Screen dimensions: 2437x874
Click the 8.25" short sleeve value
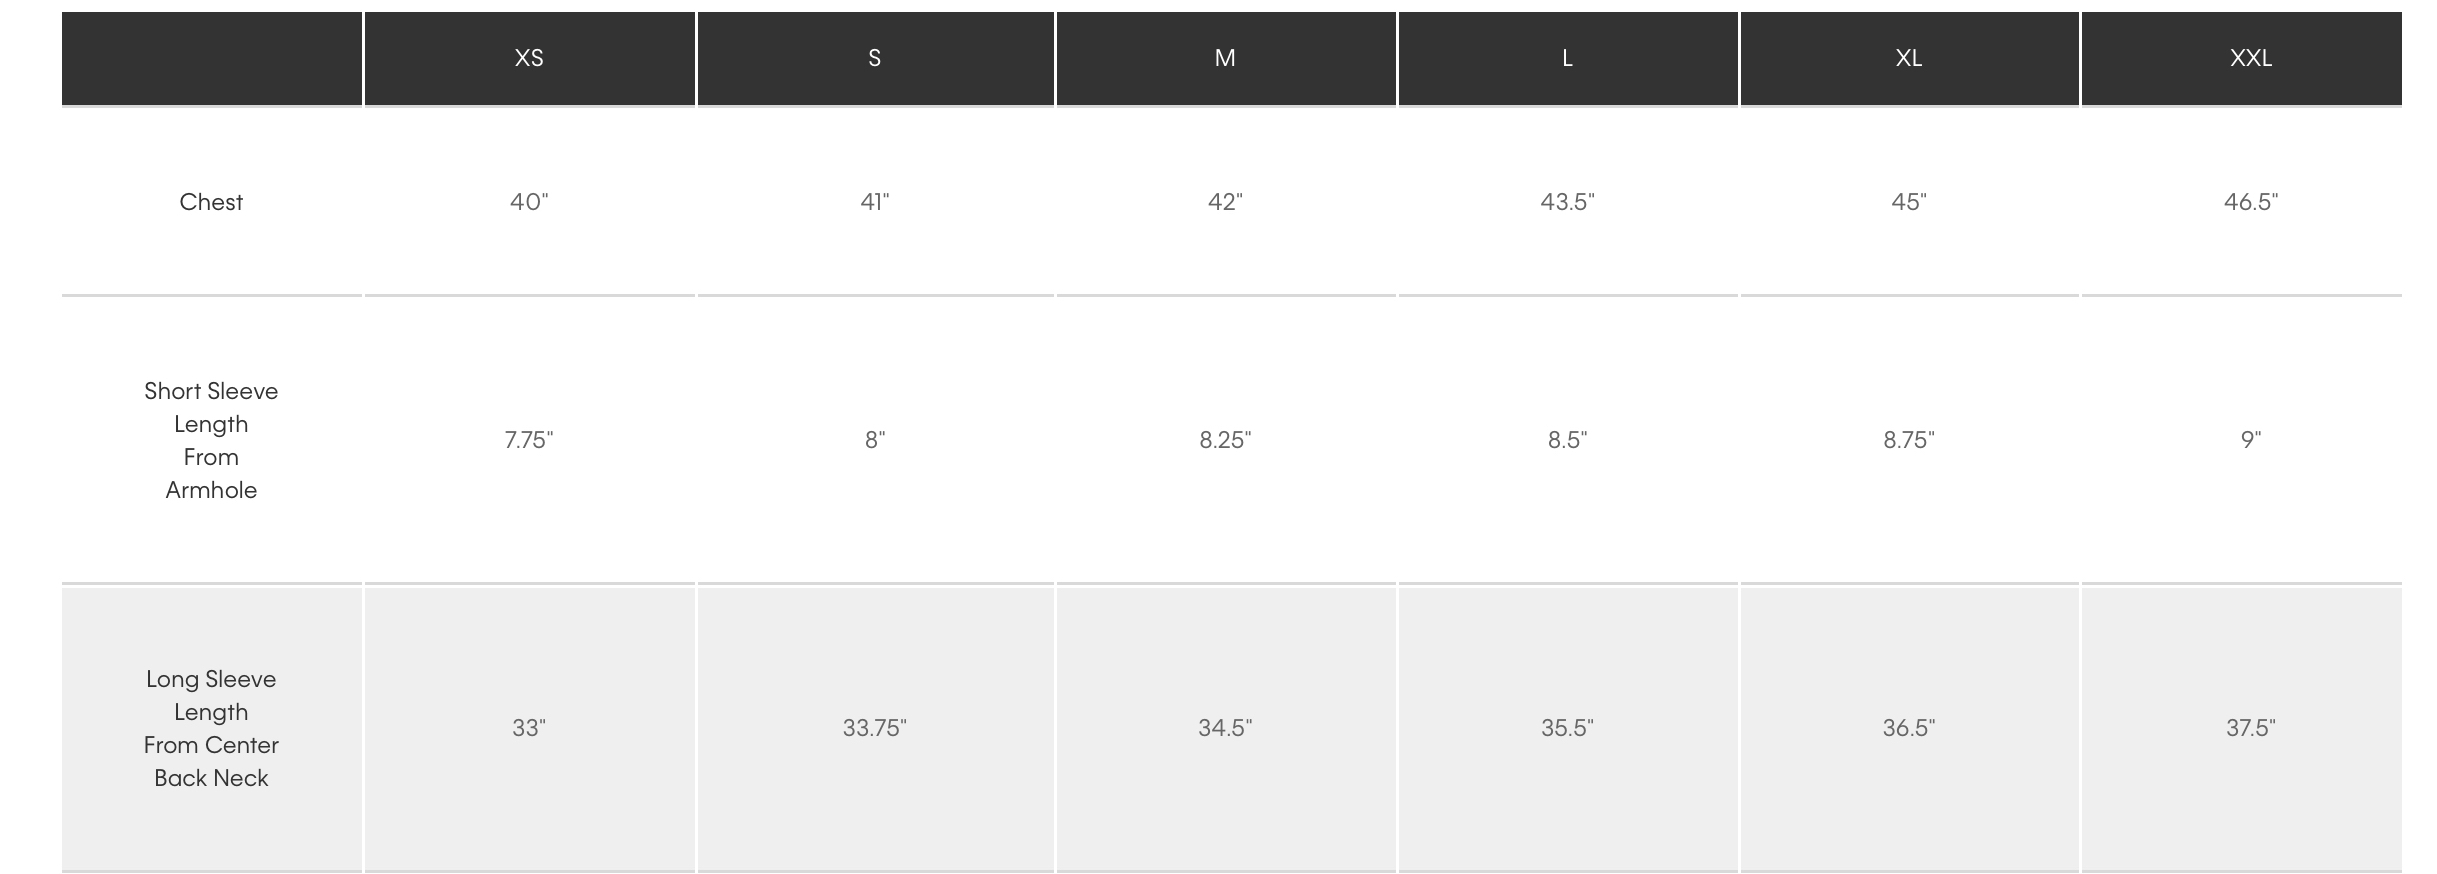1225,440
